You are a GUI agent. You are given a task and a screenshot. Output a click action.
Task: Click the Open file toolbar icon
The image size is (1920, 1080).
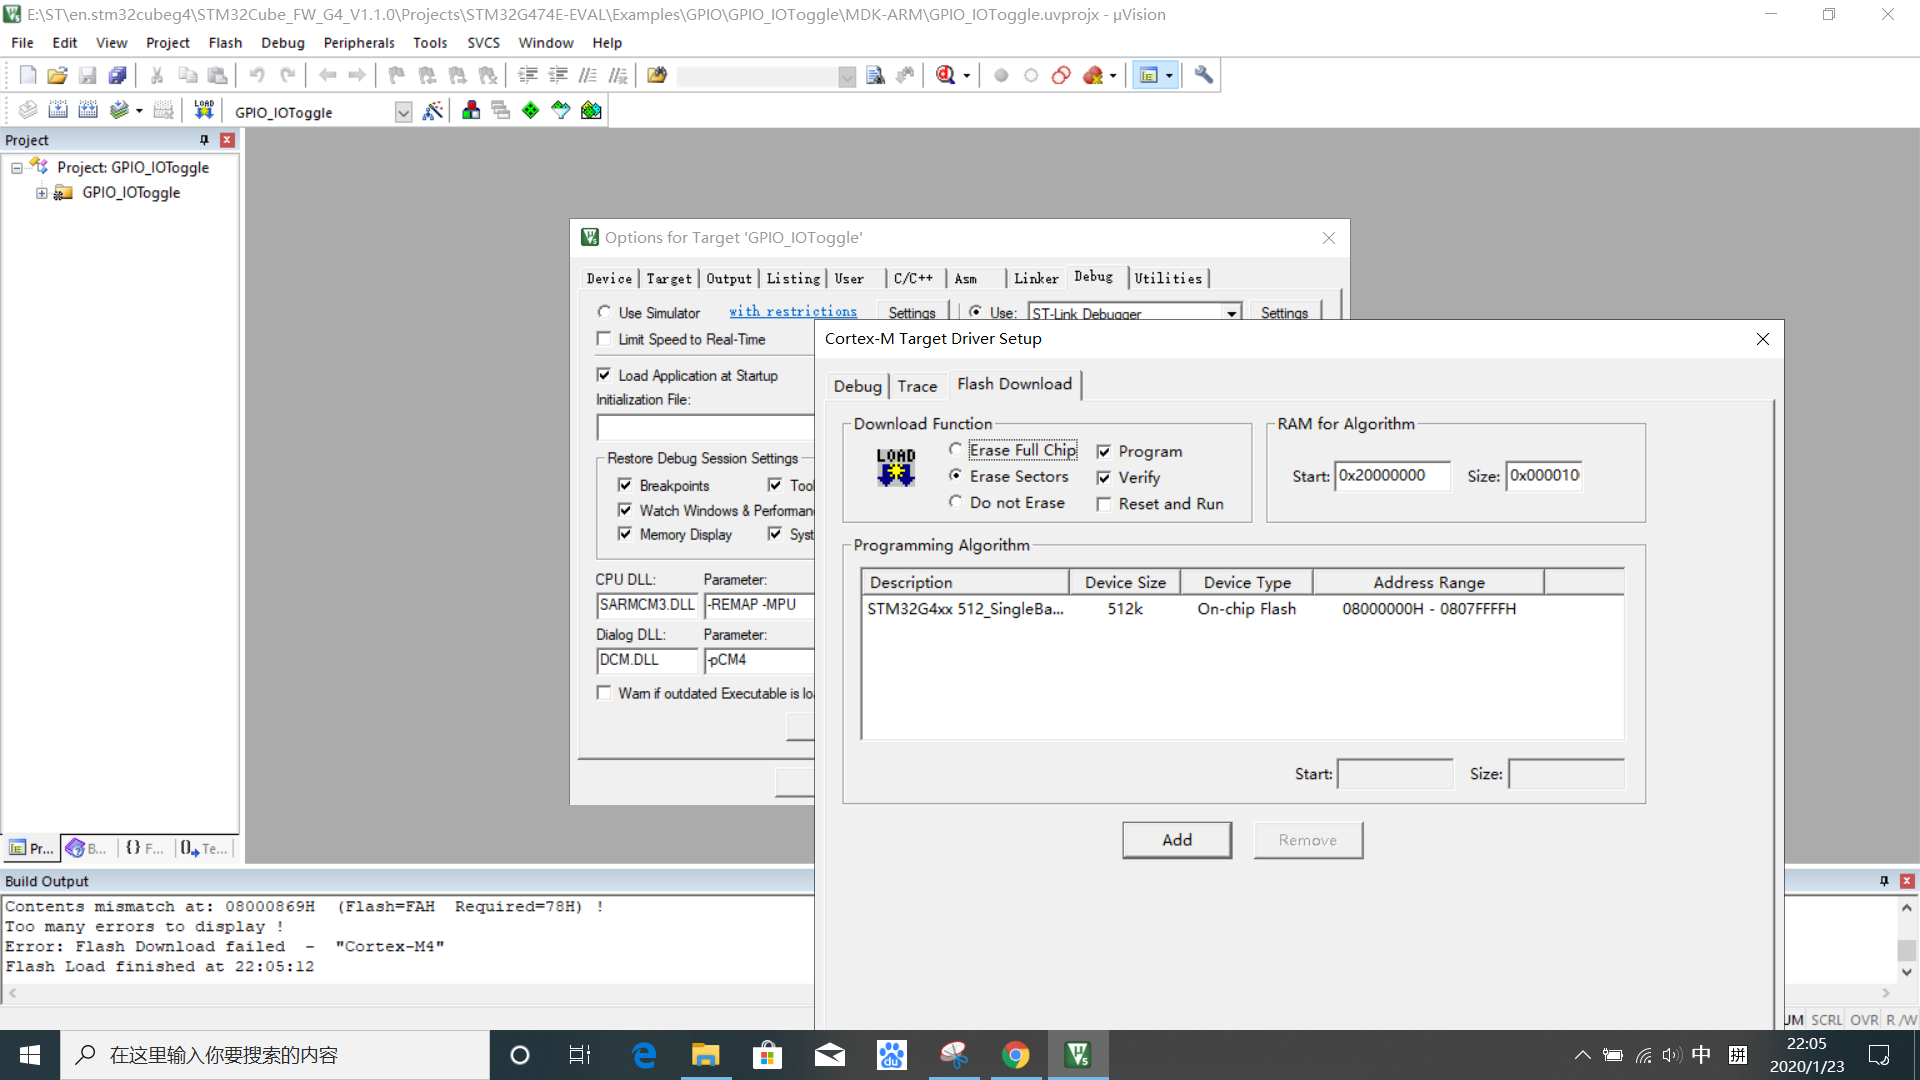click(57, 75)
